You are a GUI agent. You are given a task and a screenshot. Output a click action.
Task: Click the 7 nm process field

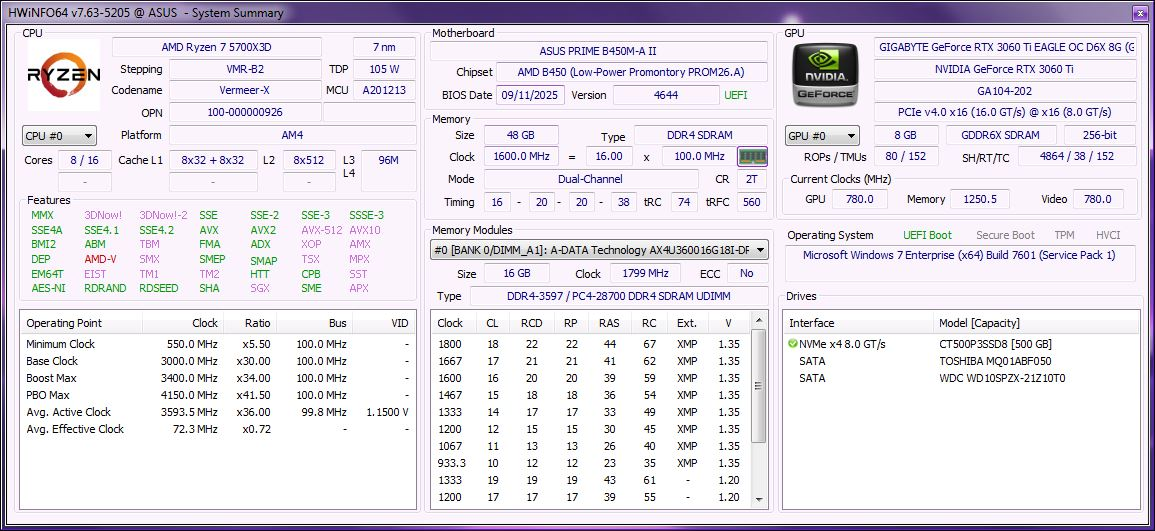[x=384, y=47]
